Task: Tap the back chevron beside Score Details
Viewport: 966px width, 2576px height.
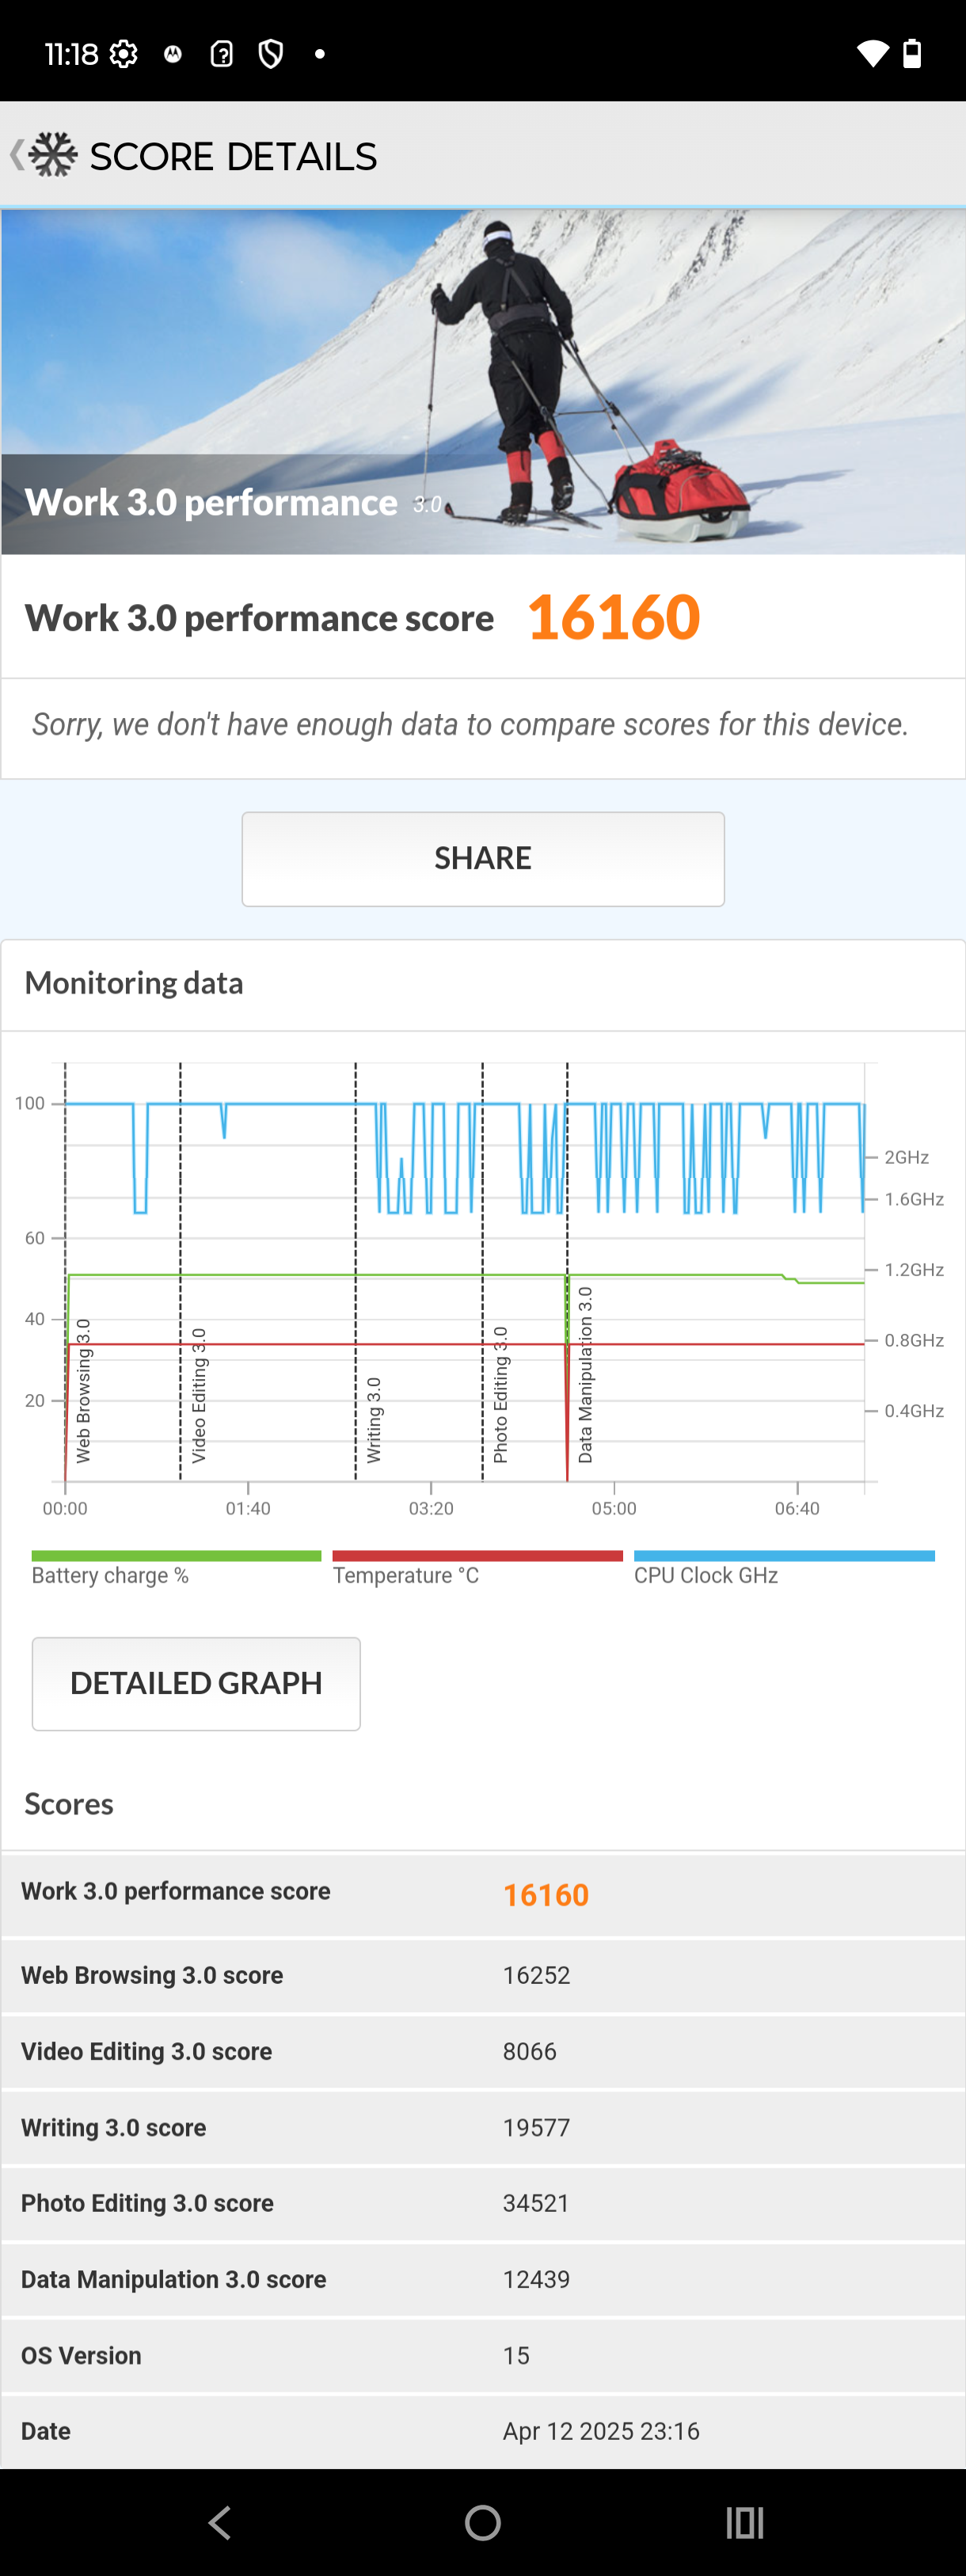Action: 16,155
